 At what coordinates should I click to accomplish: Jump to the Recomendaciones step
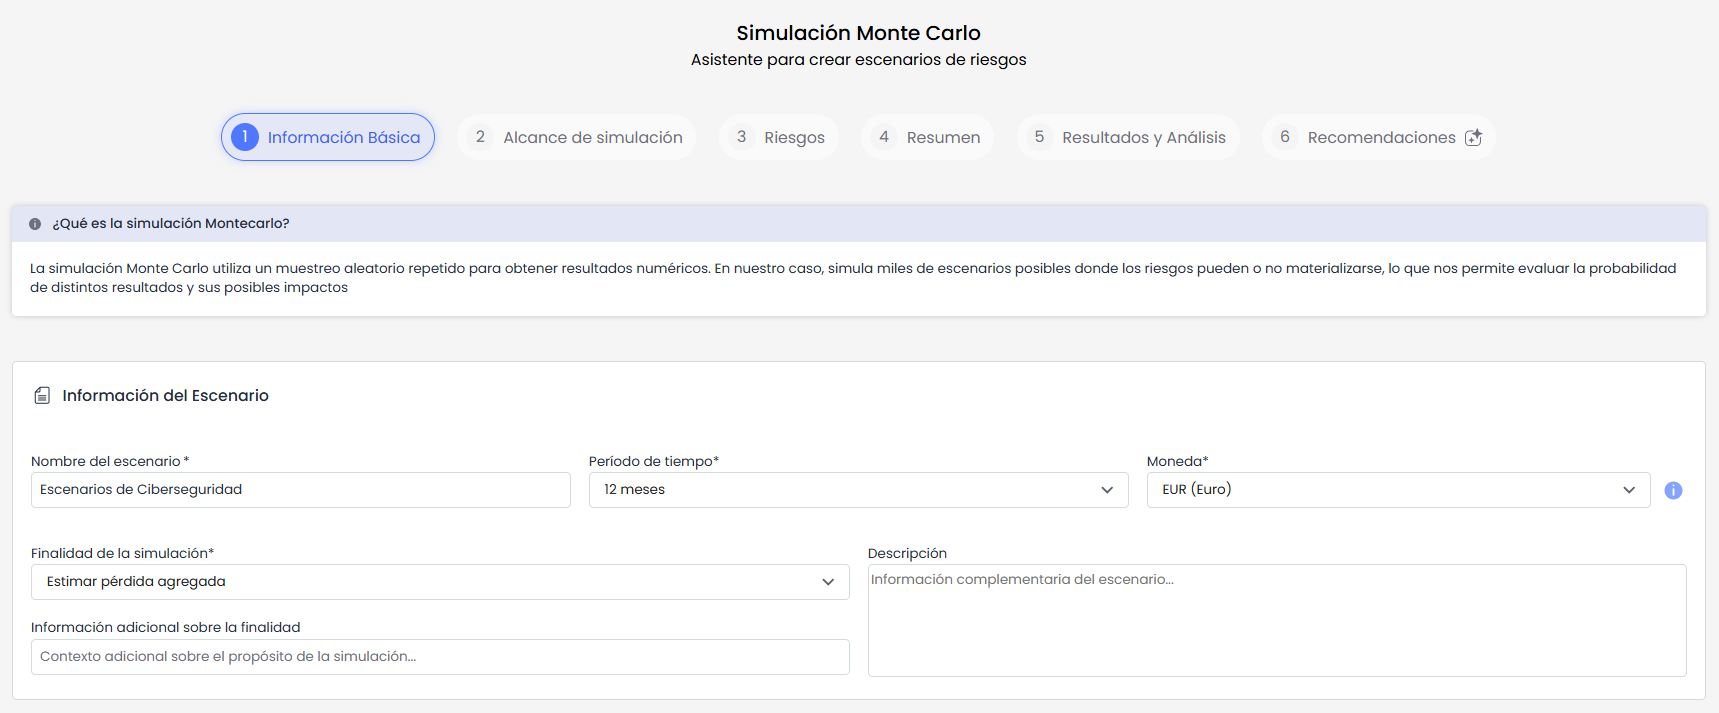(x=1379, y=137)
